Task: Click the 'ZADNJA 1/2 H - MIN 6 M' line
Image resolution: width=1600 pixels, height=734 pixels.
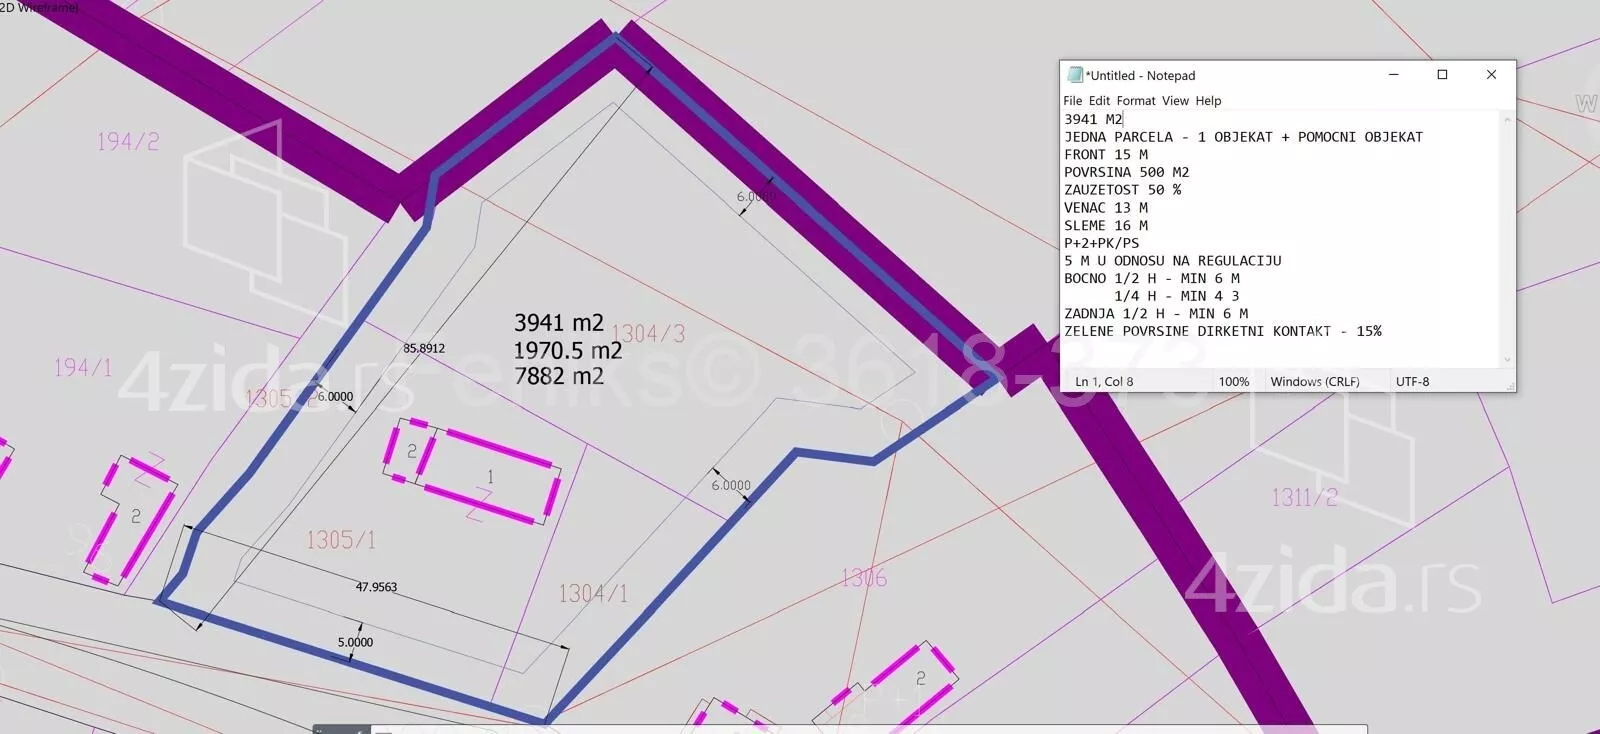Action: [x=1156, y=314]
